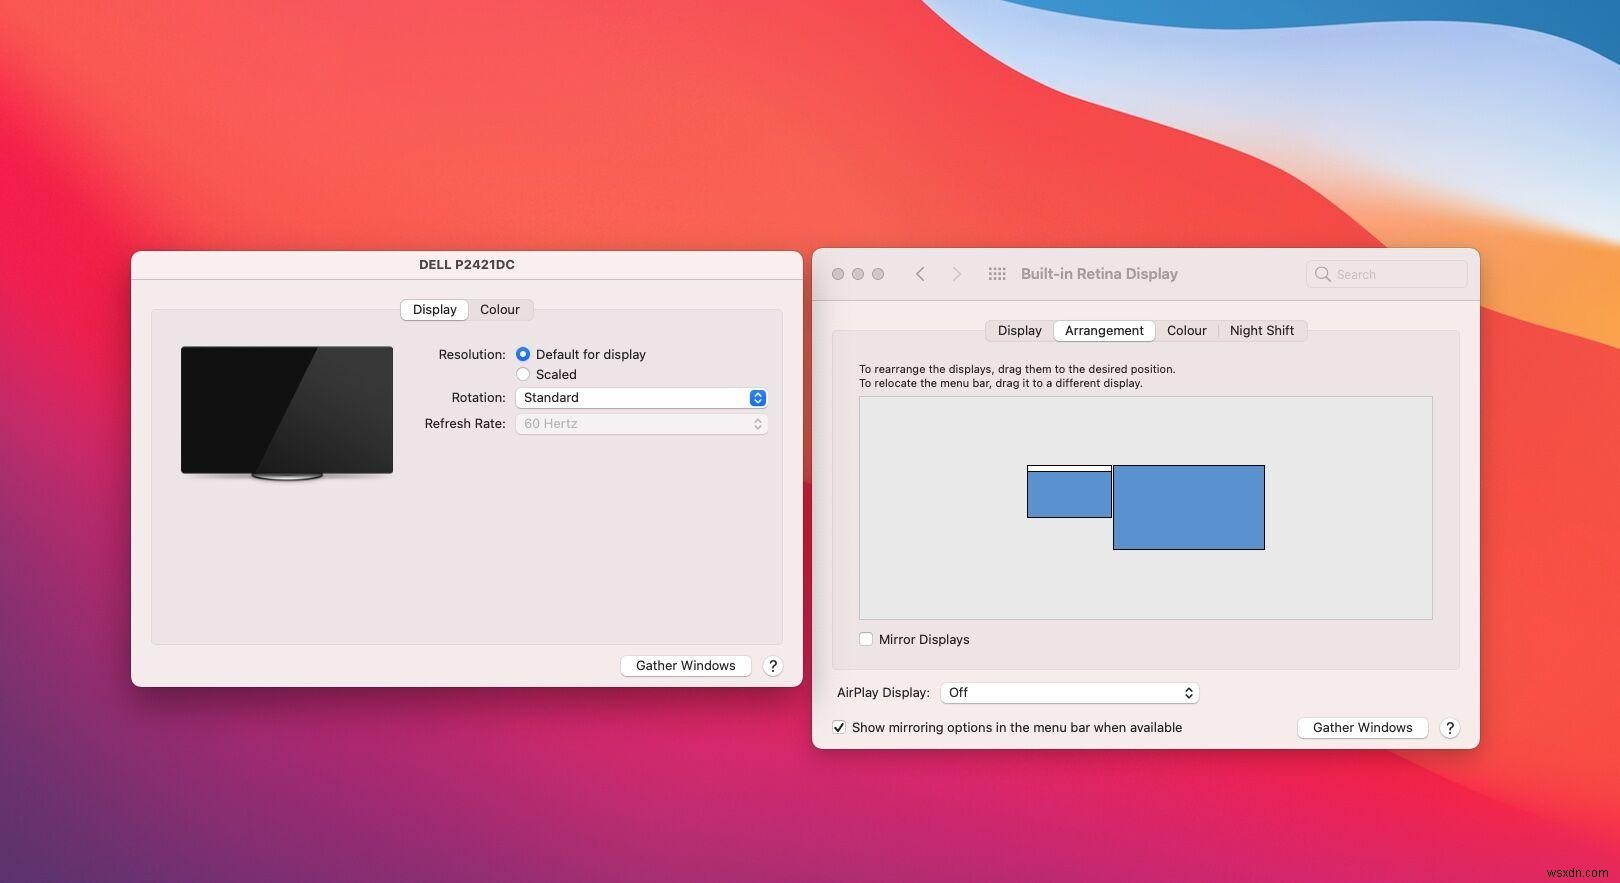The width and height of the screenshot is (1620, 883).
Task: Close the Built-in Retina Display window
Action: [838, 274]
